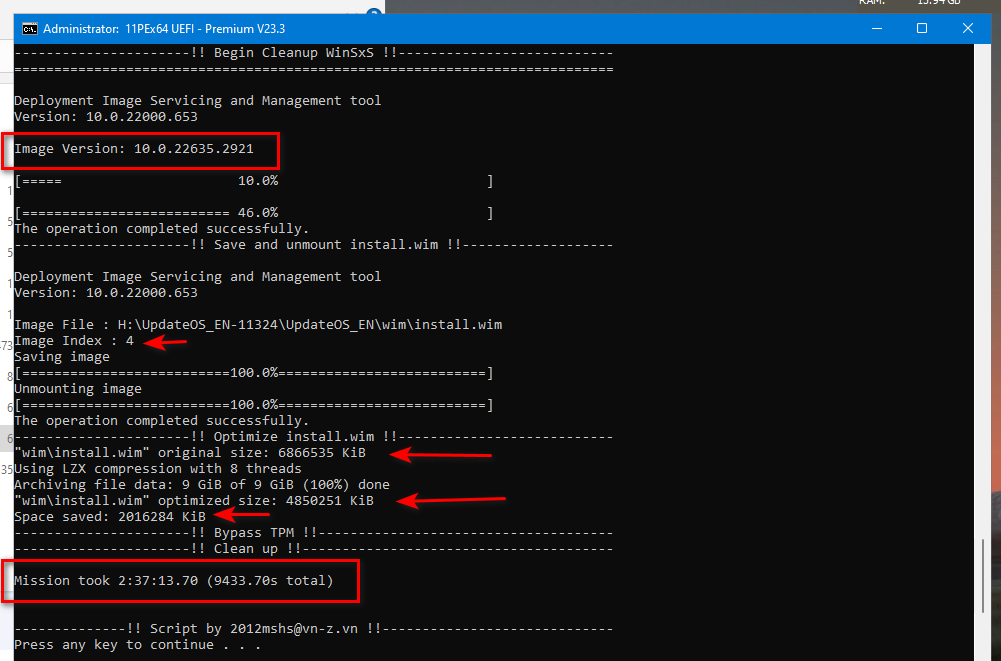Click the 'original size: 6866535 KiB' line
The width and height of the screenshot is (1001, 661).
[190, 453]
